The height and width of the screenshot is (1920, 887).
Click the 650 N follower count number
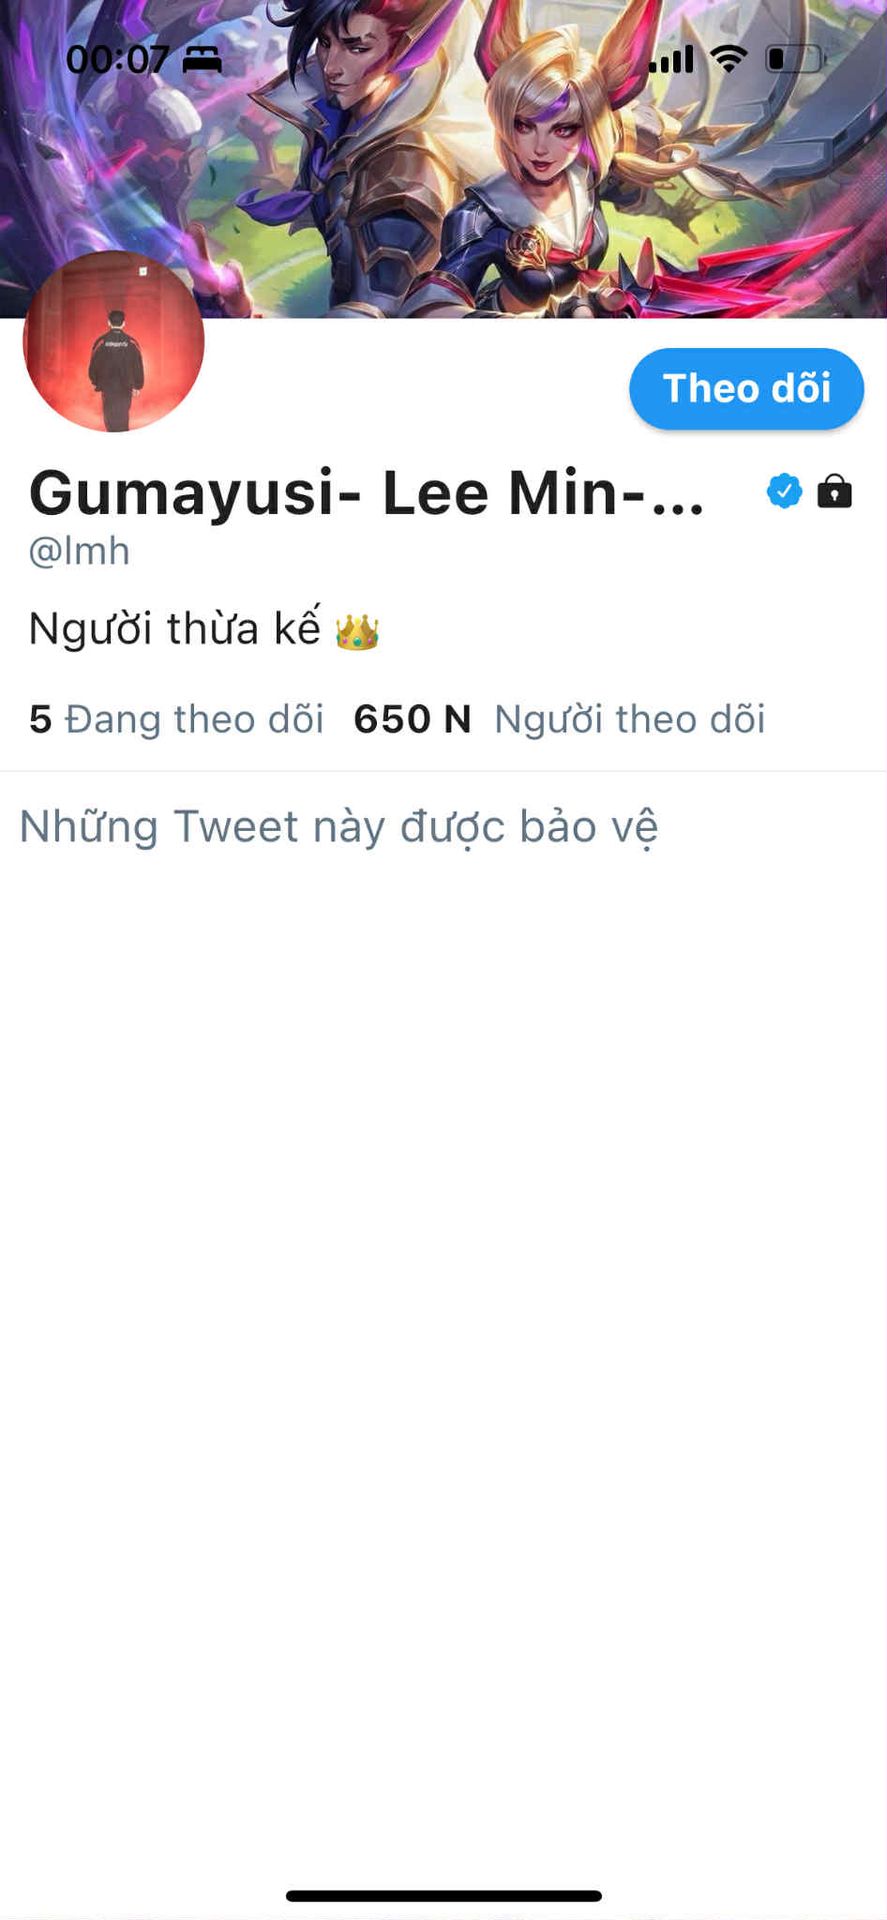click(412, 719)
